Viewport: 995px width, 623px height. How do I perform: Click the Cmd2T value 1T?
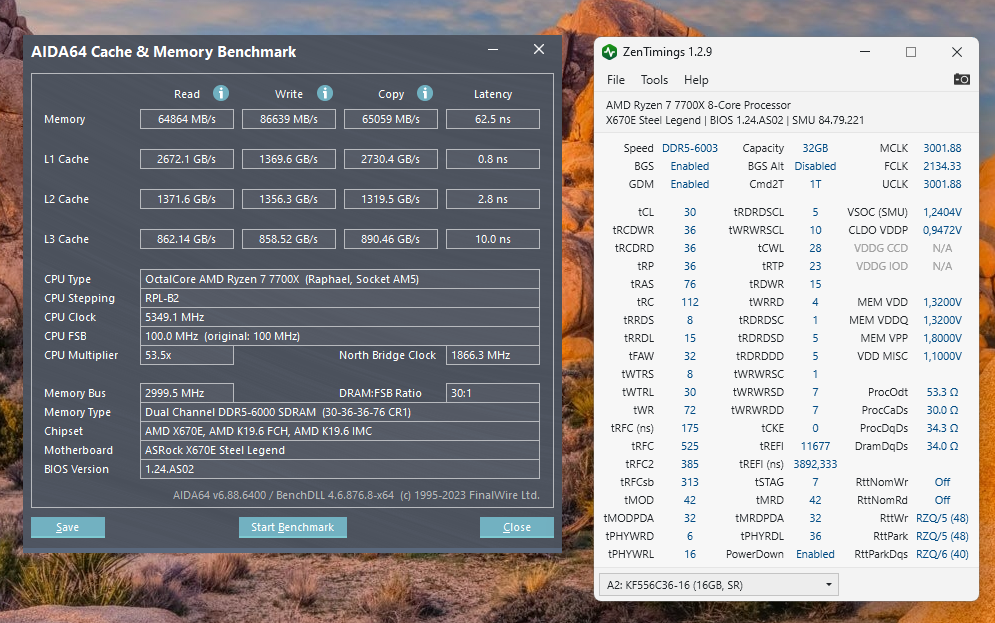pos(815,184)
